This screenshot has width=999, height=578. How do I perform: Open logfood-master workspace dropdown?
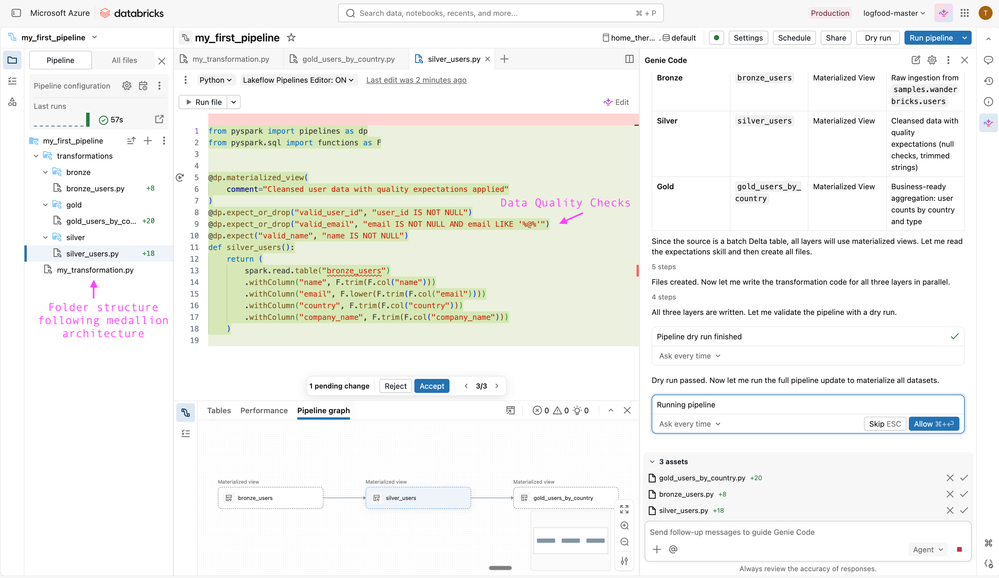(894, 13)
